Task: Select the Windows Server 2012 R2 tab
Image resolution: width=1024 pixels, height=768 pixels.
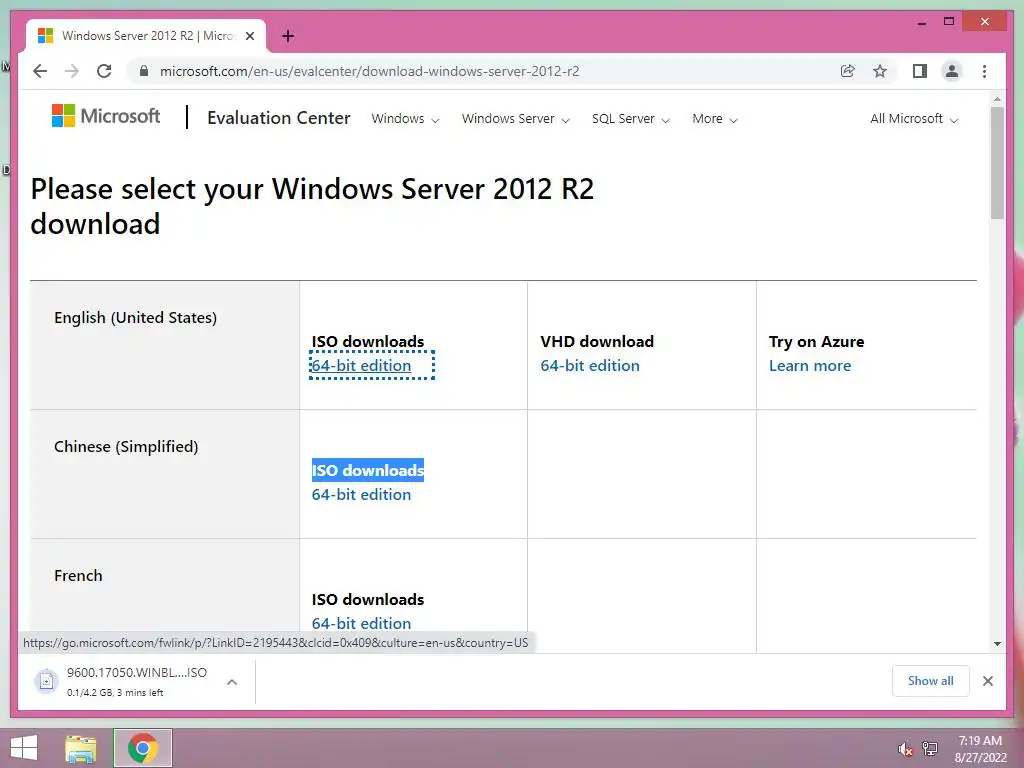Action: (x=146, y=36)
